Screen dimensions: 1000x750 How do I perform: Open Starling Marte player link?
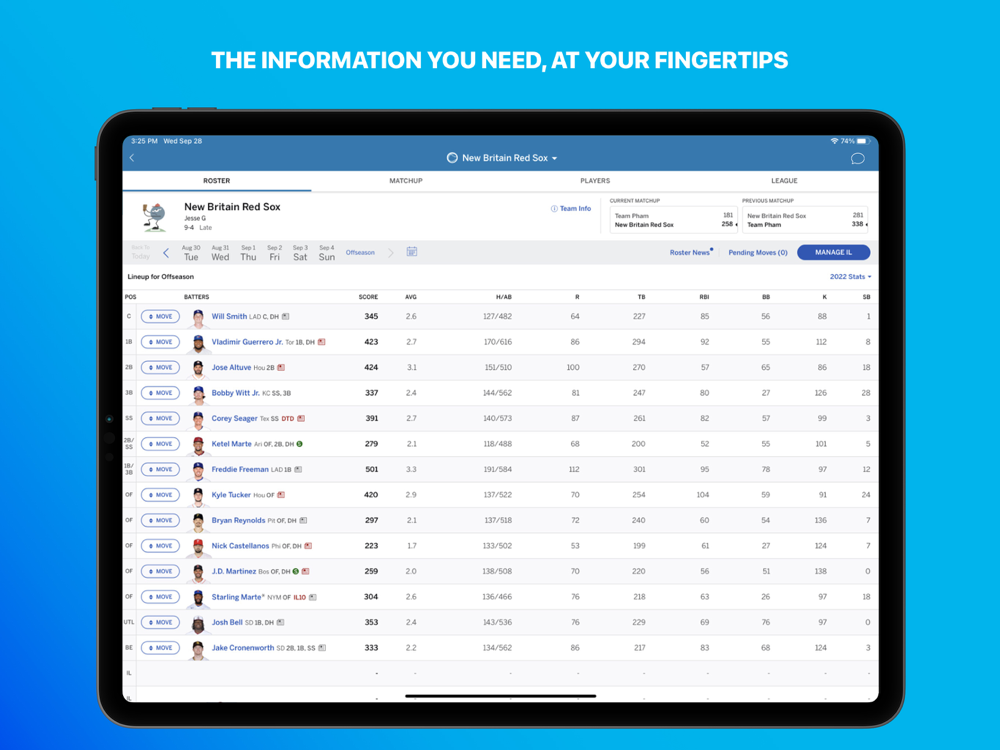237,597
